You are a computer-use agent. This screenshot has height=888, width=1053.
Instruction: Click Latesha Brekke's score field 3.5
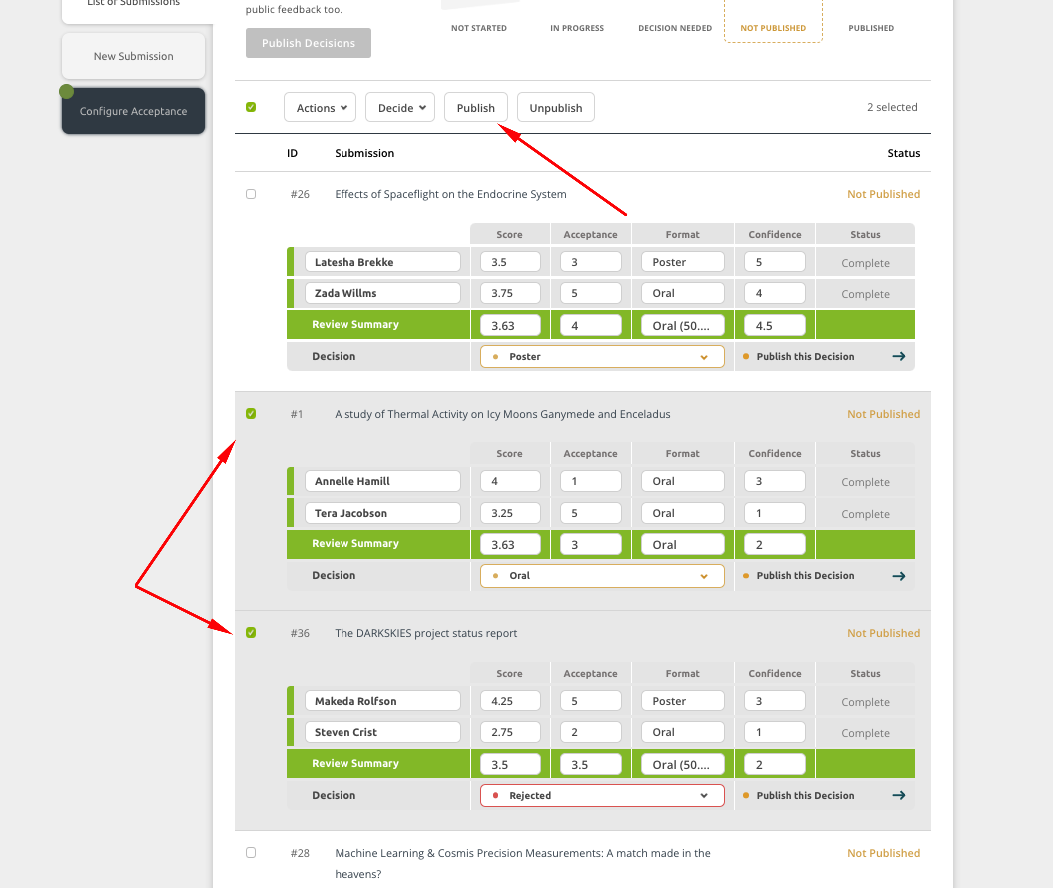(510, 262)
